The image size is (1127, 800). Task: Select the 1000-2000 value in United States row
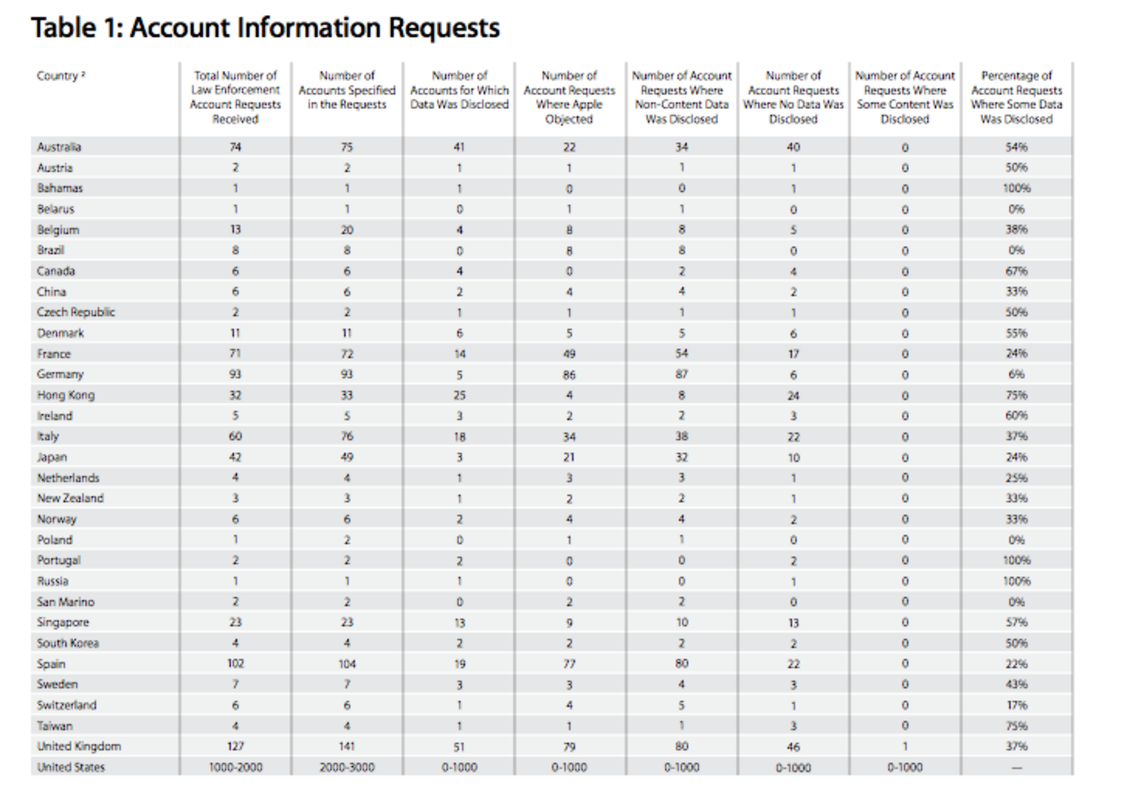(x=235, y=767)
